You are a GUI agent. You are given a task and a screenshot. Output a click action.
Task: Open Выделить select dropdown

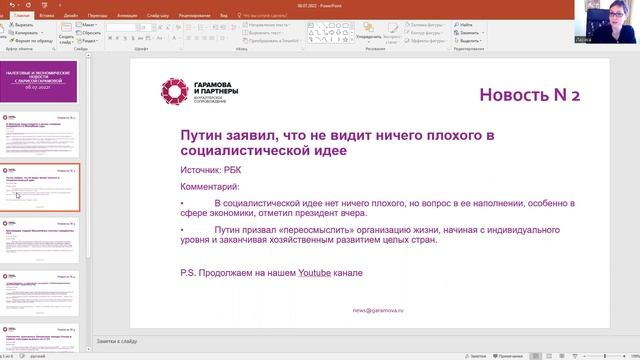point(468,41)
